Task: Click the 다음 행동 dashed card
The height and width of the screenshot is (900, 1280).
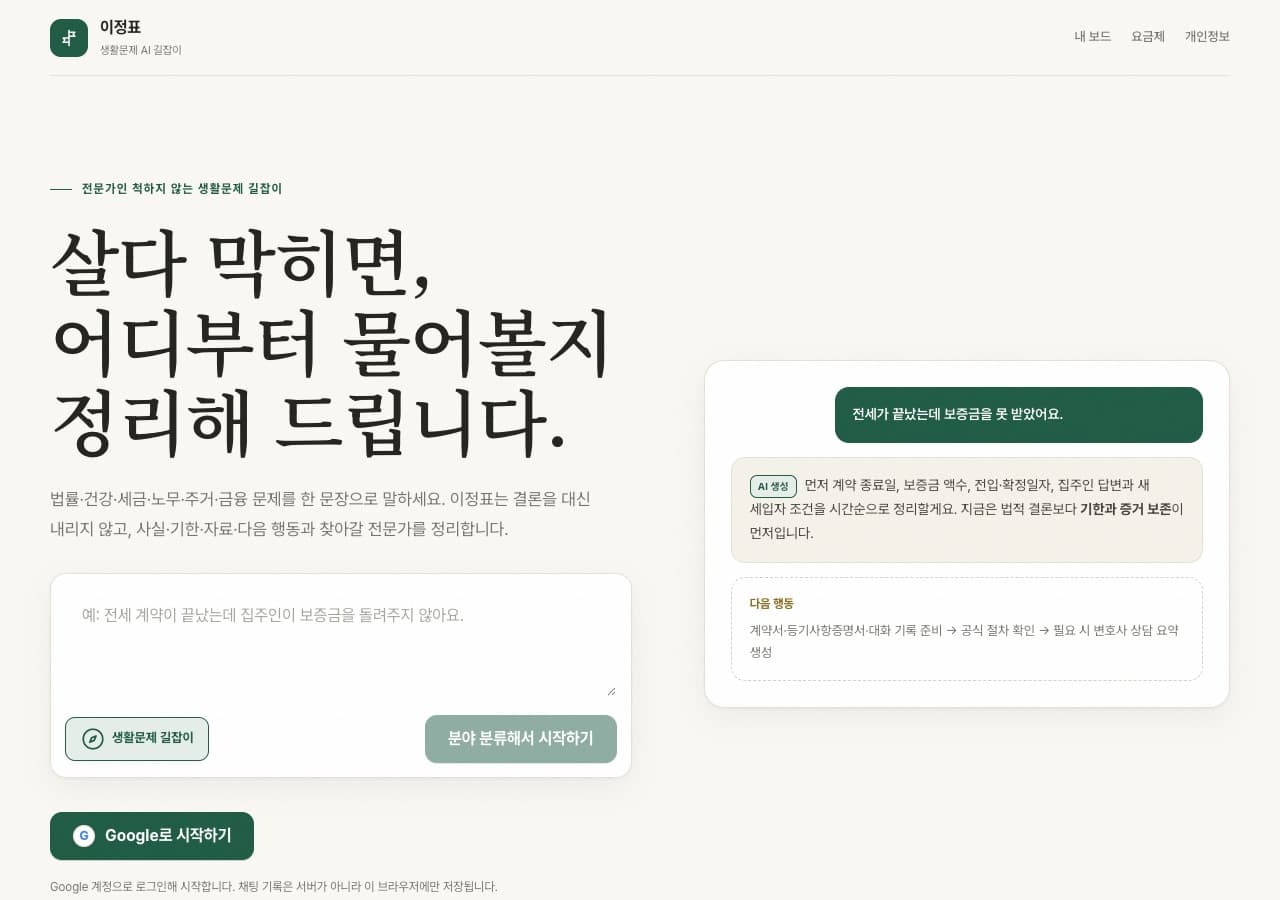Action: click(967, 629)
